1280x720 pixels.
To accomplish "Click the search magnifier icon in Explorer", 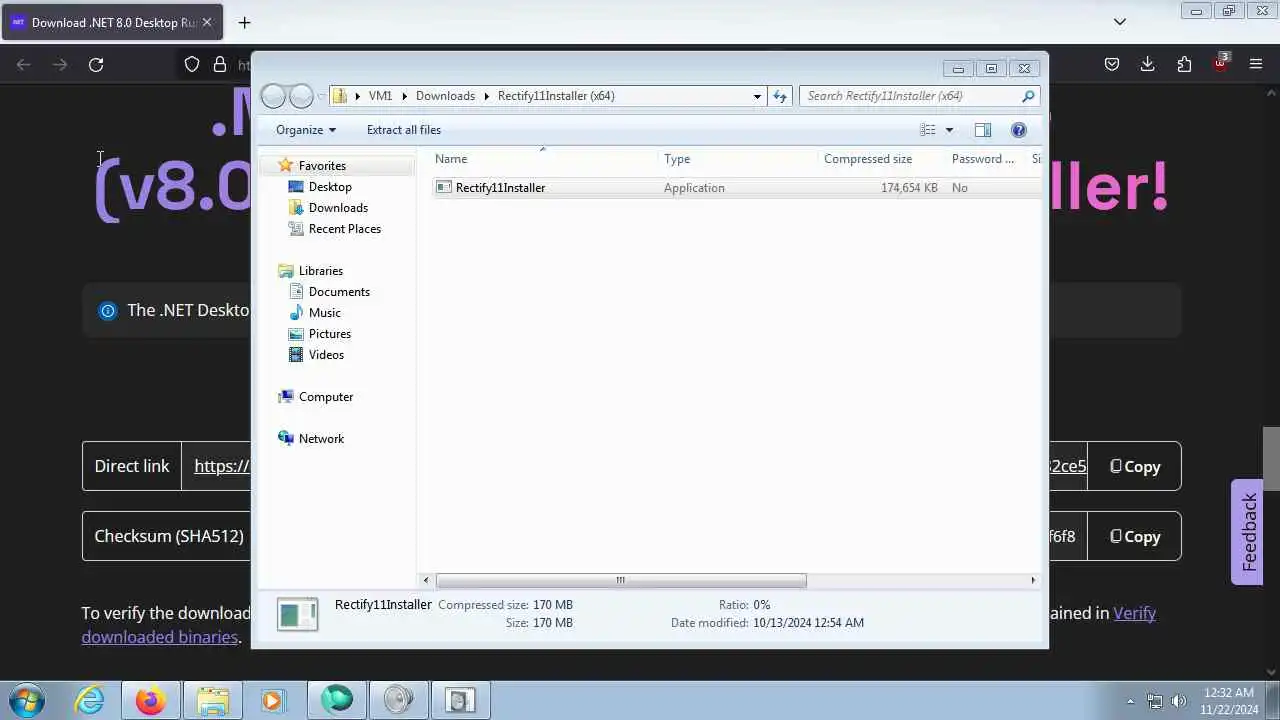I will 1028,96.
